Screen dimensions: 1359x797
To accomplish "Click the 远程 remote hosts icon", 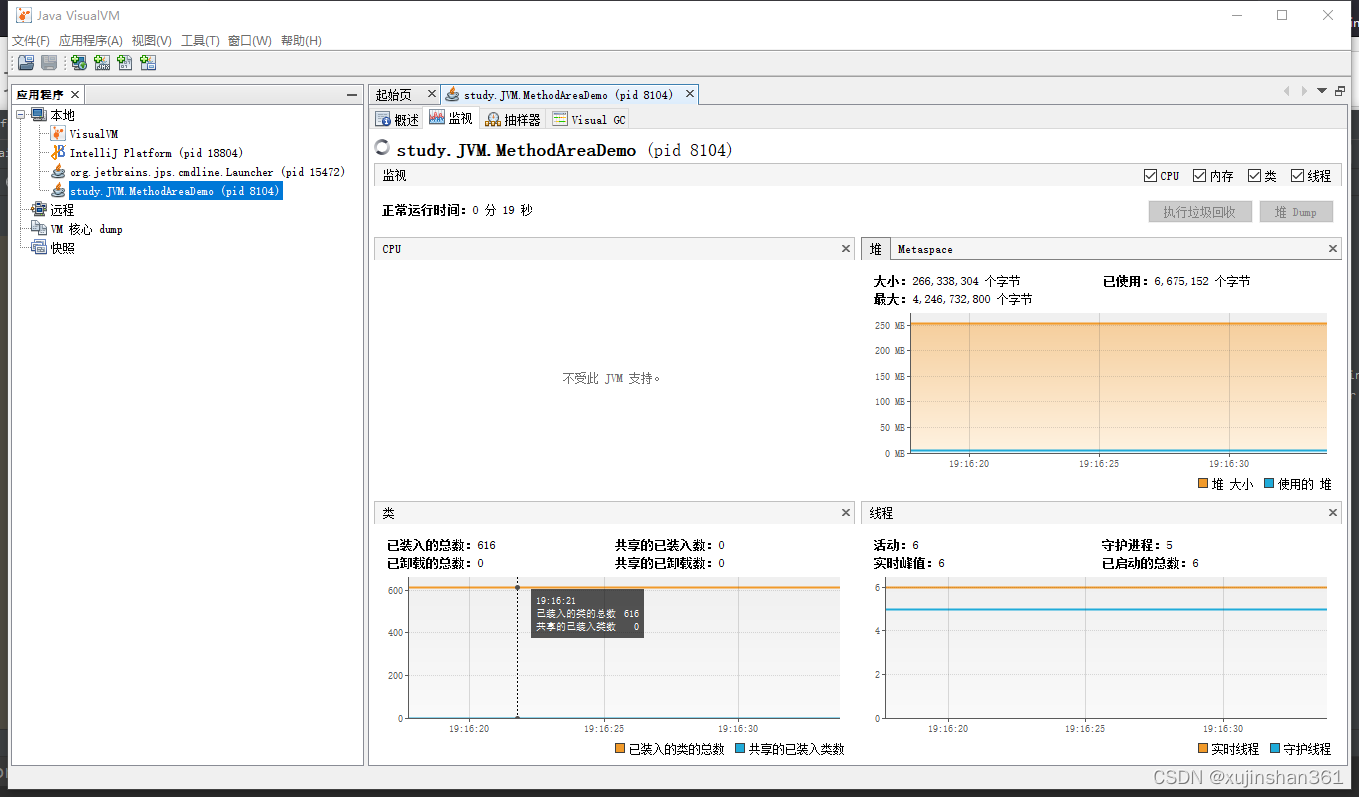I will tap(39, 210).
